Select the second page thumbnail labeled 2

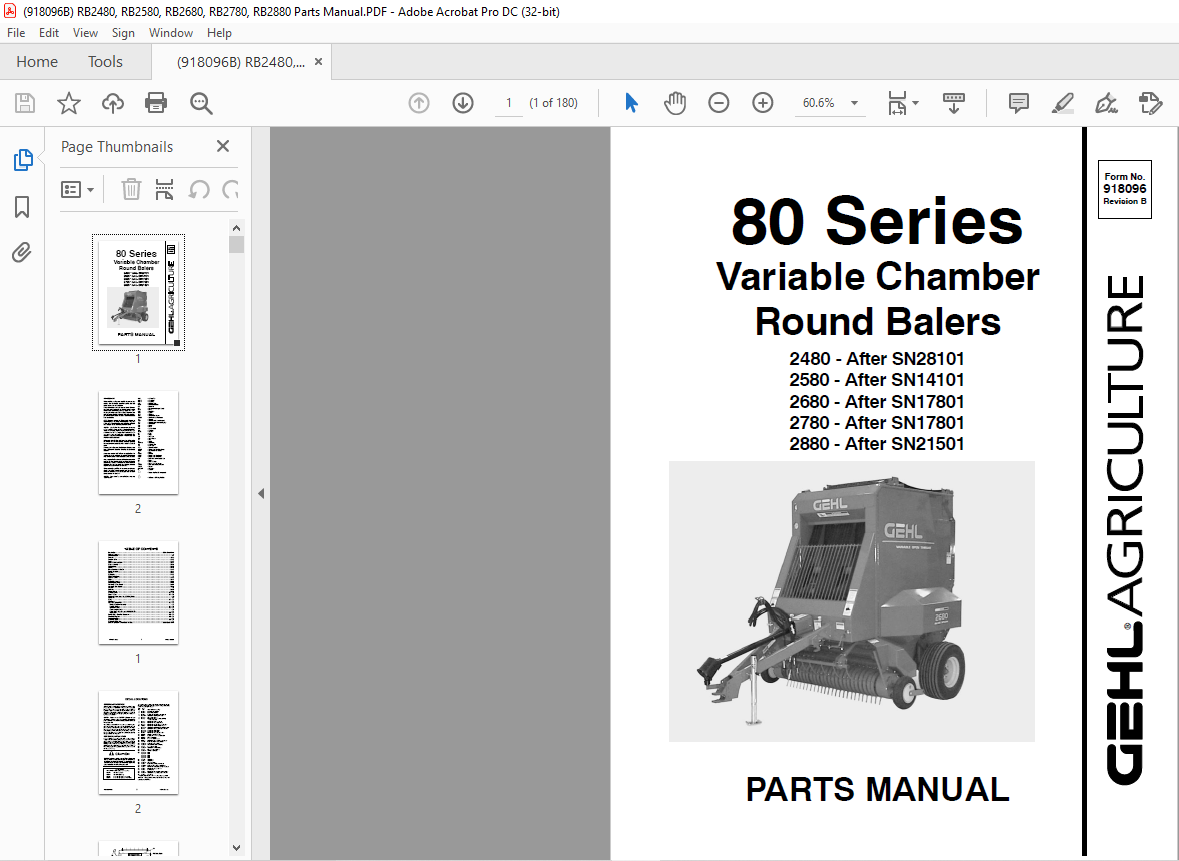(138, 443)
